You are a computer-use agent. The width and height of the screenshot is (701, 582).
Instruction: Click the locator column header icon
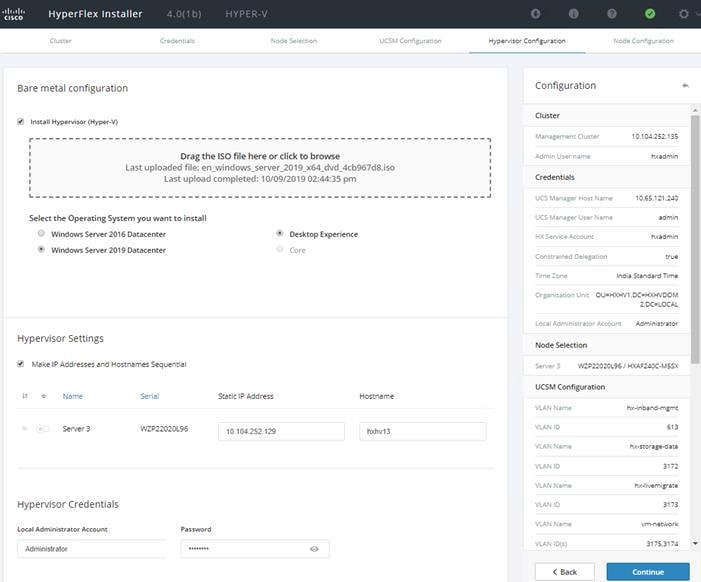click(x=44, y=396)
